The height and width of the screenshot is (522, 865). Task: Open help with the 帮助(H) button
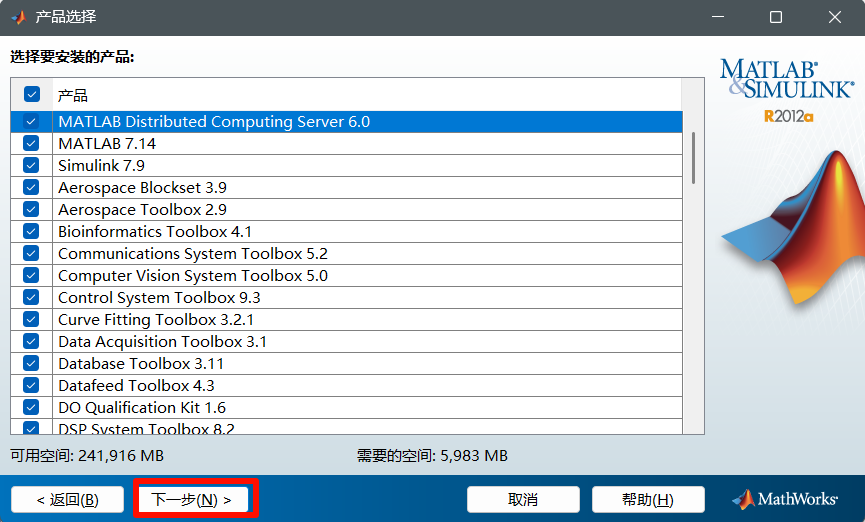(x=648, y=500)
